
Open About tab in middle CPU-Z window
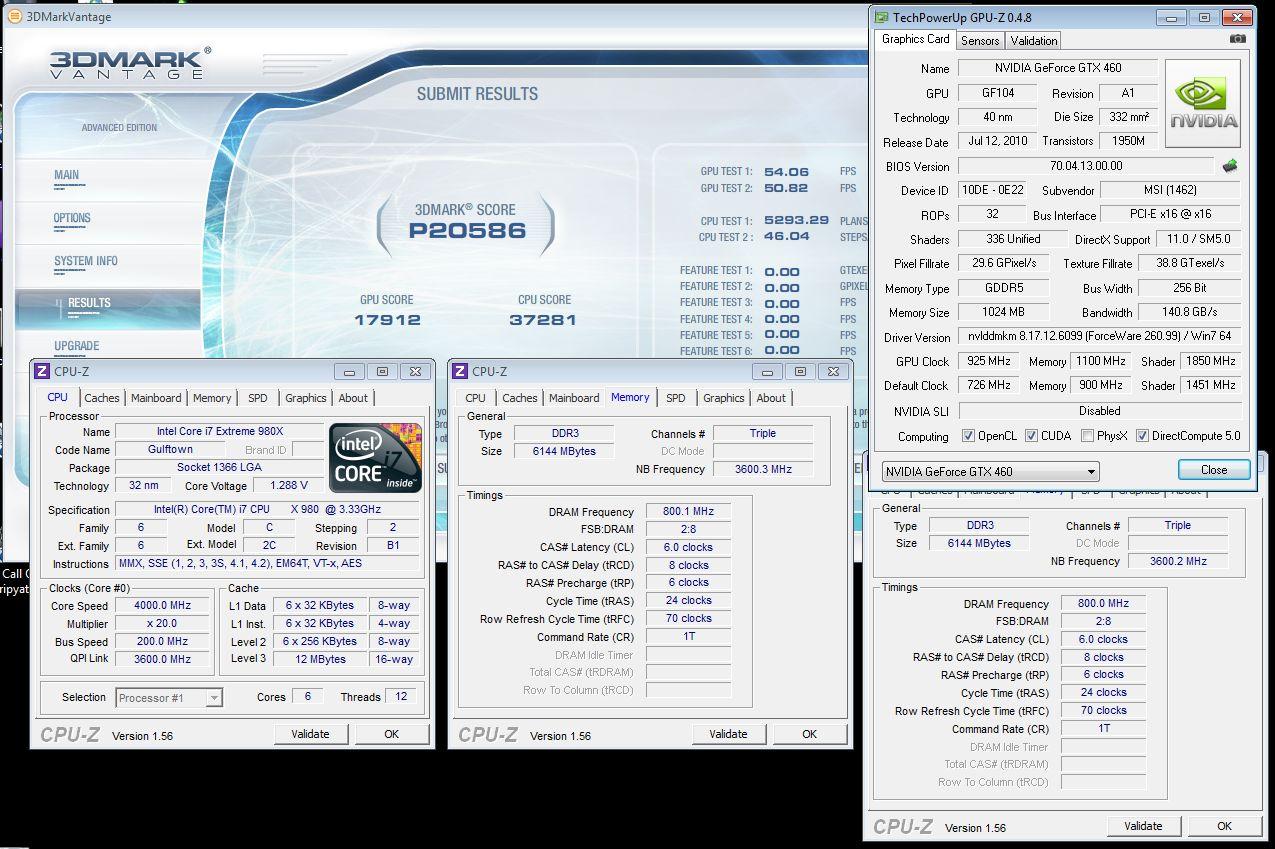pyautogui.click(x=771, y=398)
